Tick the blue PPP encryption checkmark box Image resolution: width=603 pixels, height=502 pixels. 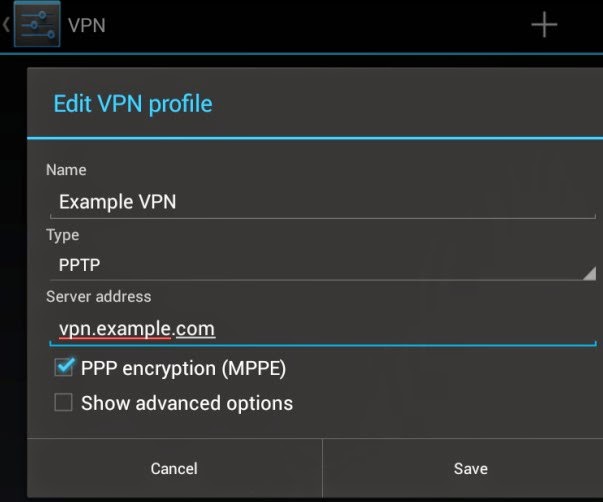64,367
